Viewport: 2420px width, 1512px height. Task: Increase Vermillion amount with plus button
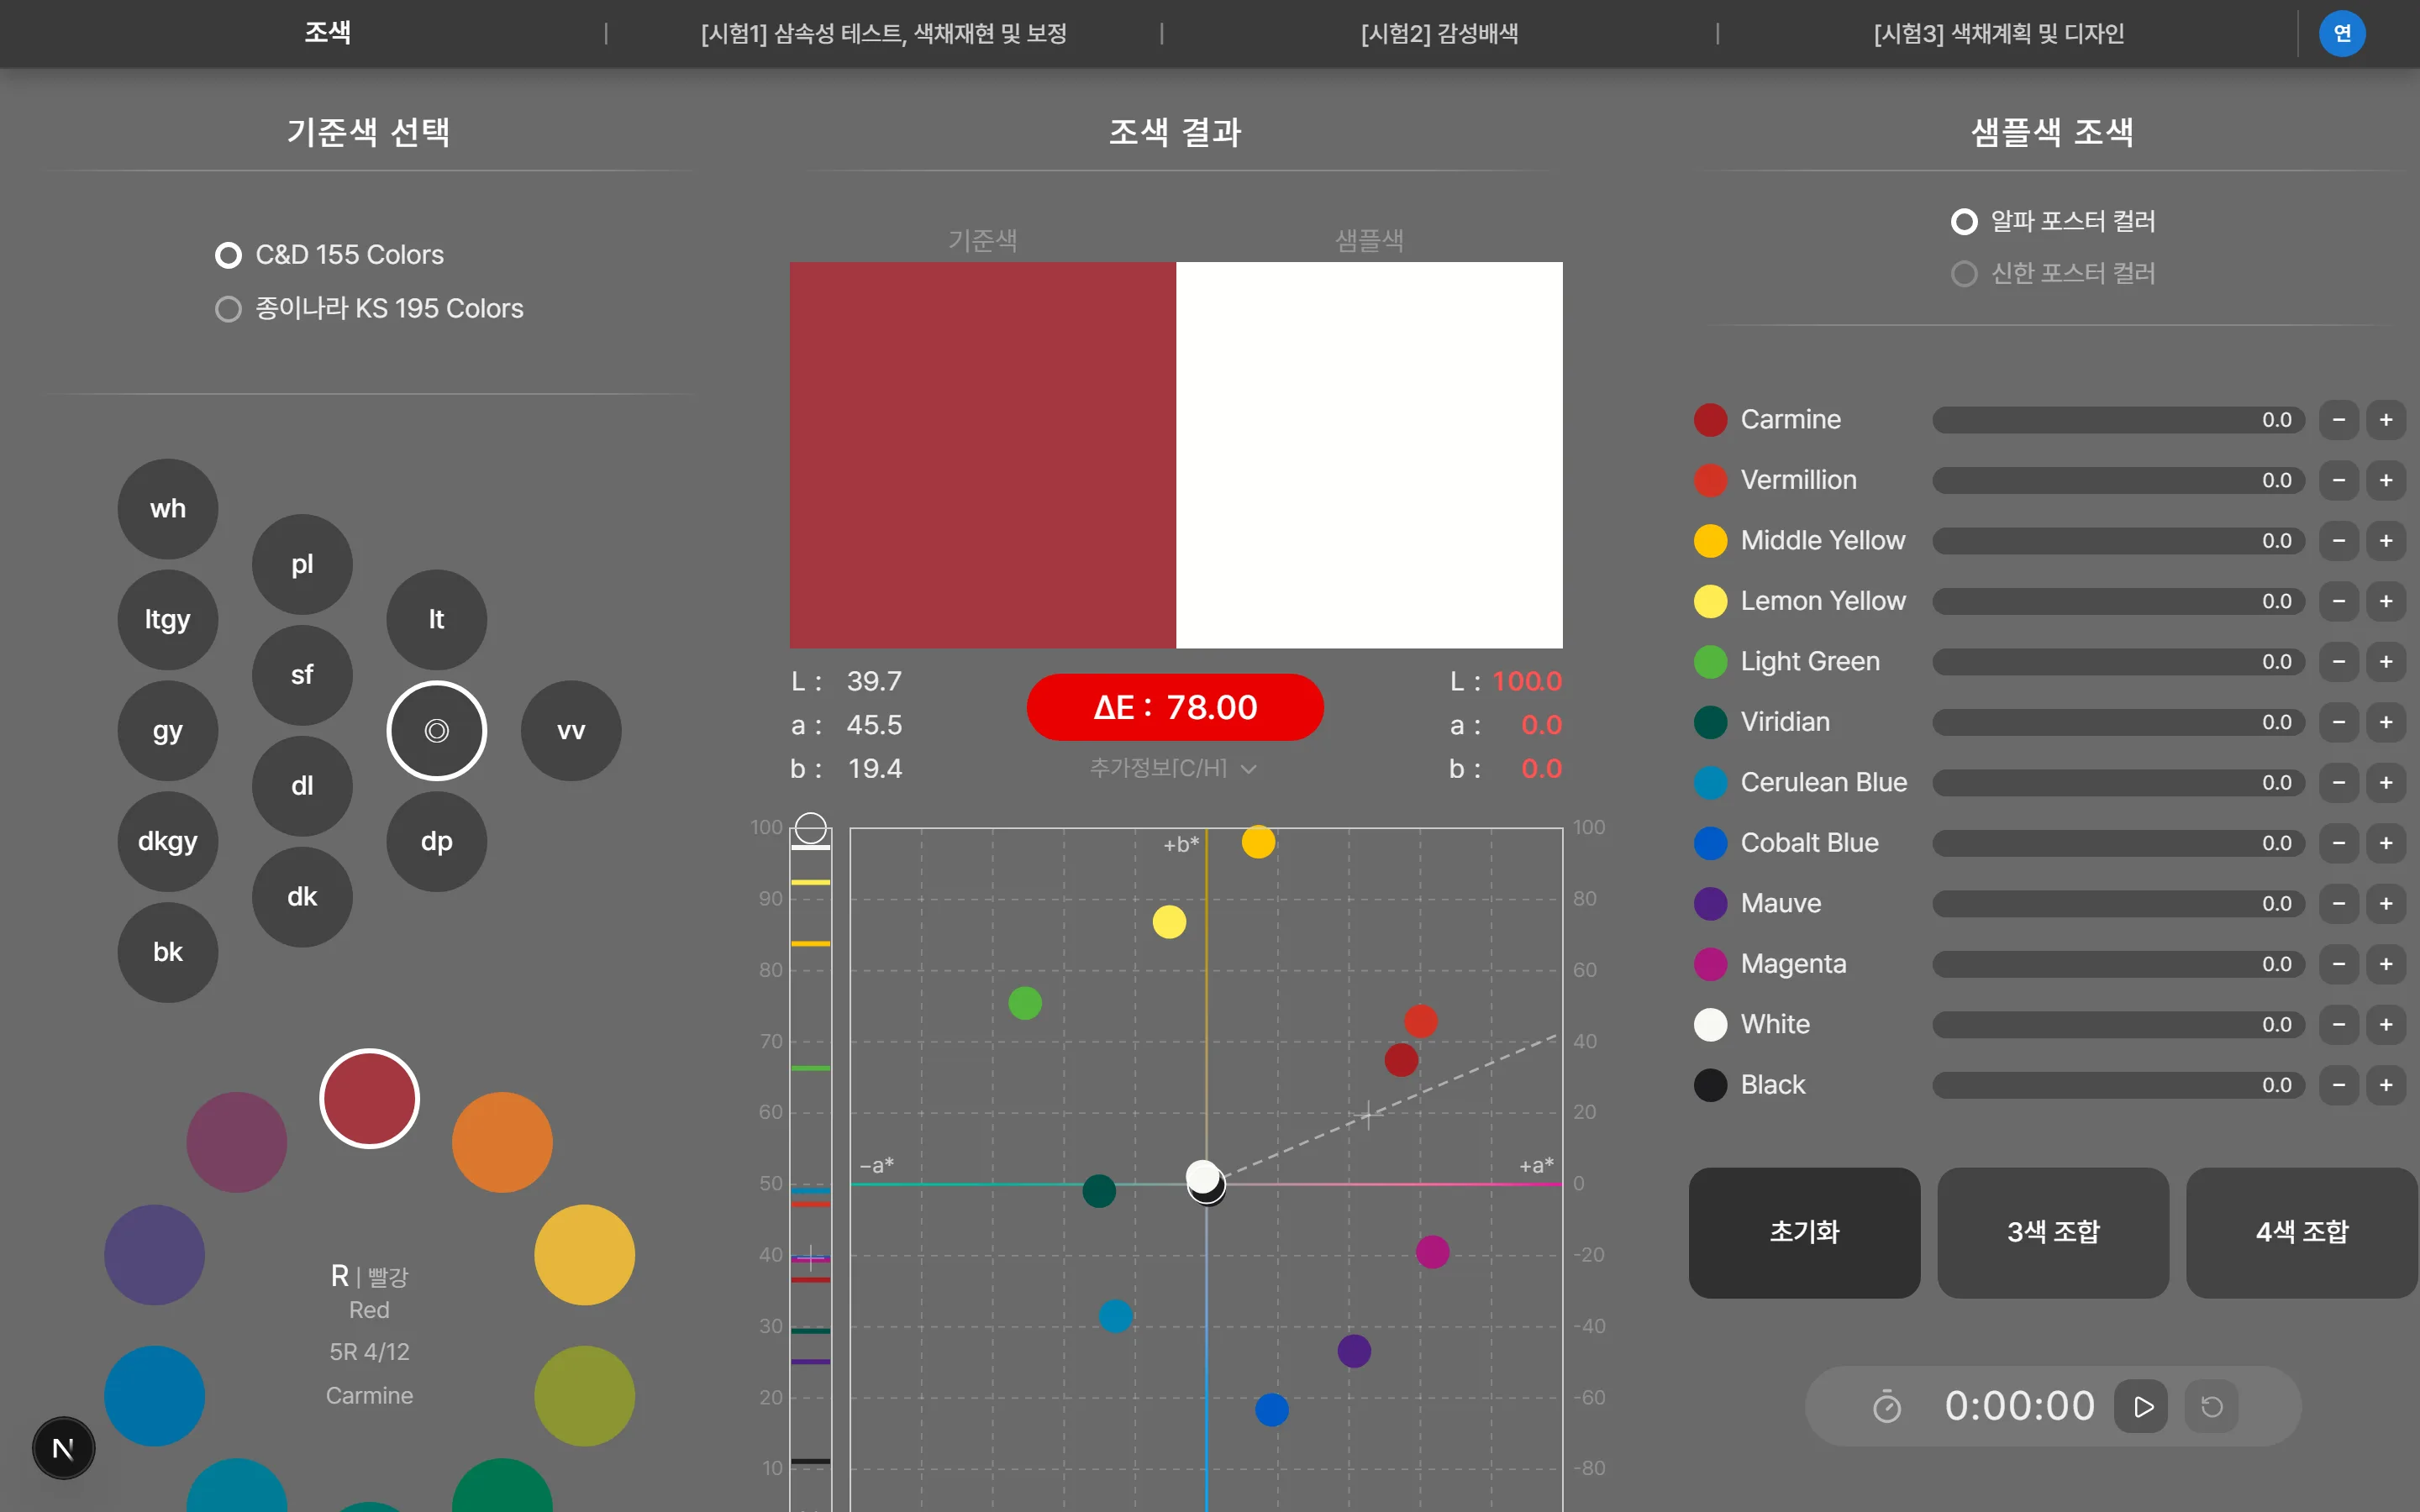coord(2386,480)
